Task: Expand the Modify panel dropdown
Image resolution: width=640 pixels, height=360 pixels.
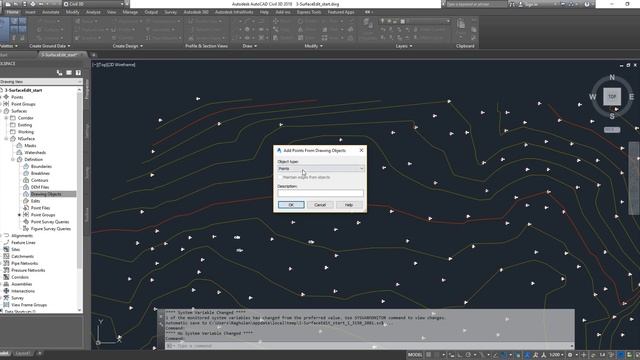Action: [x=313, y=46]
